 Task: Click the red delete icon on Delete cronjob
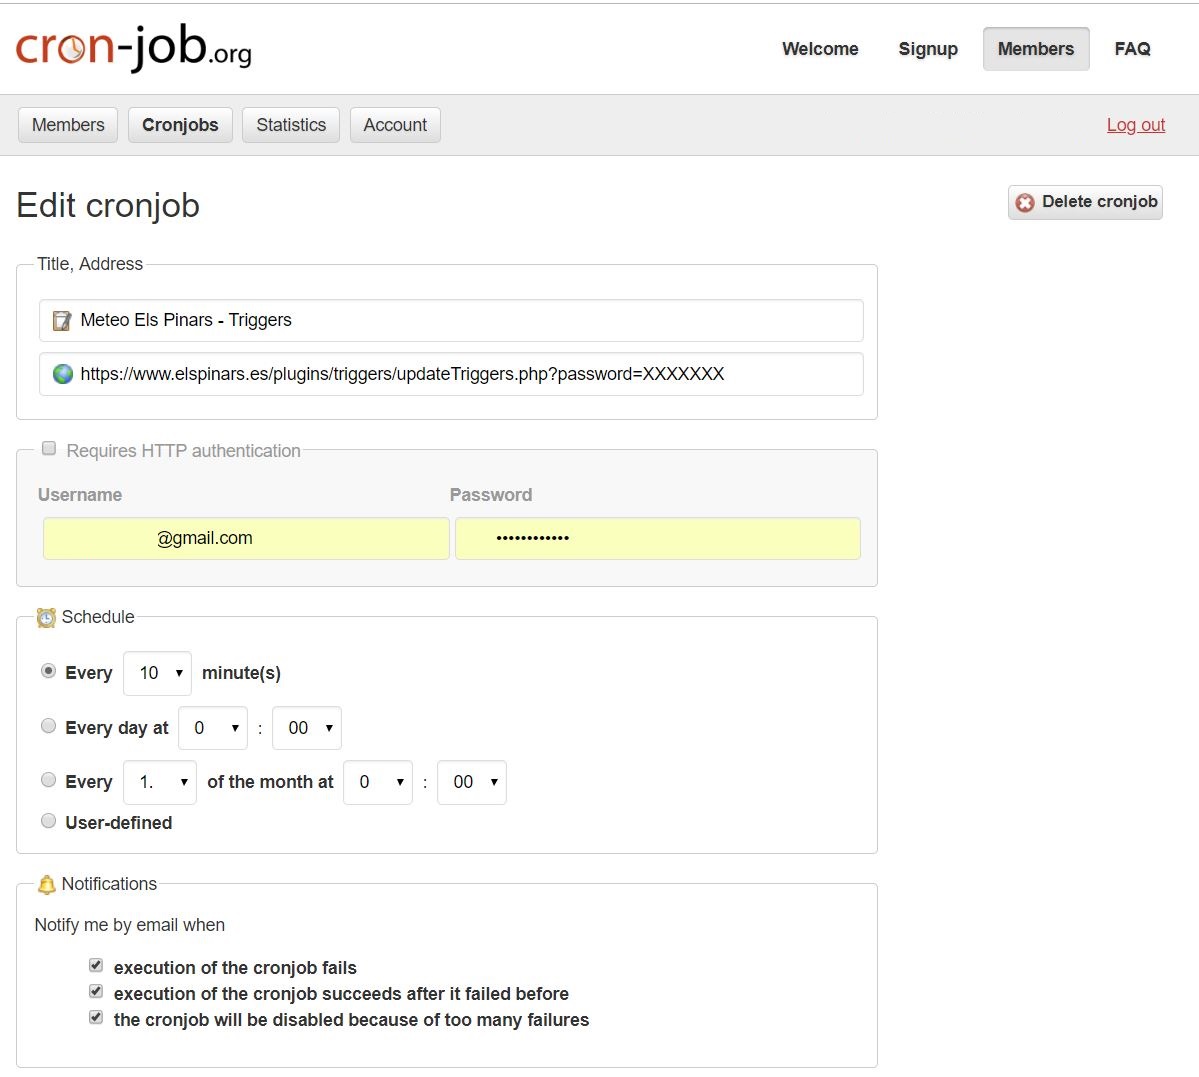[x=1025, y=203]
